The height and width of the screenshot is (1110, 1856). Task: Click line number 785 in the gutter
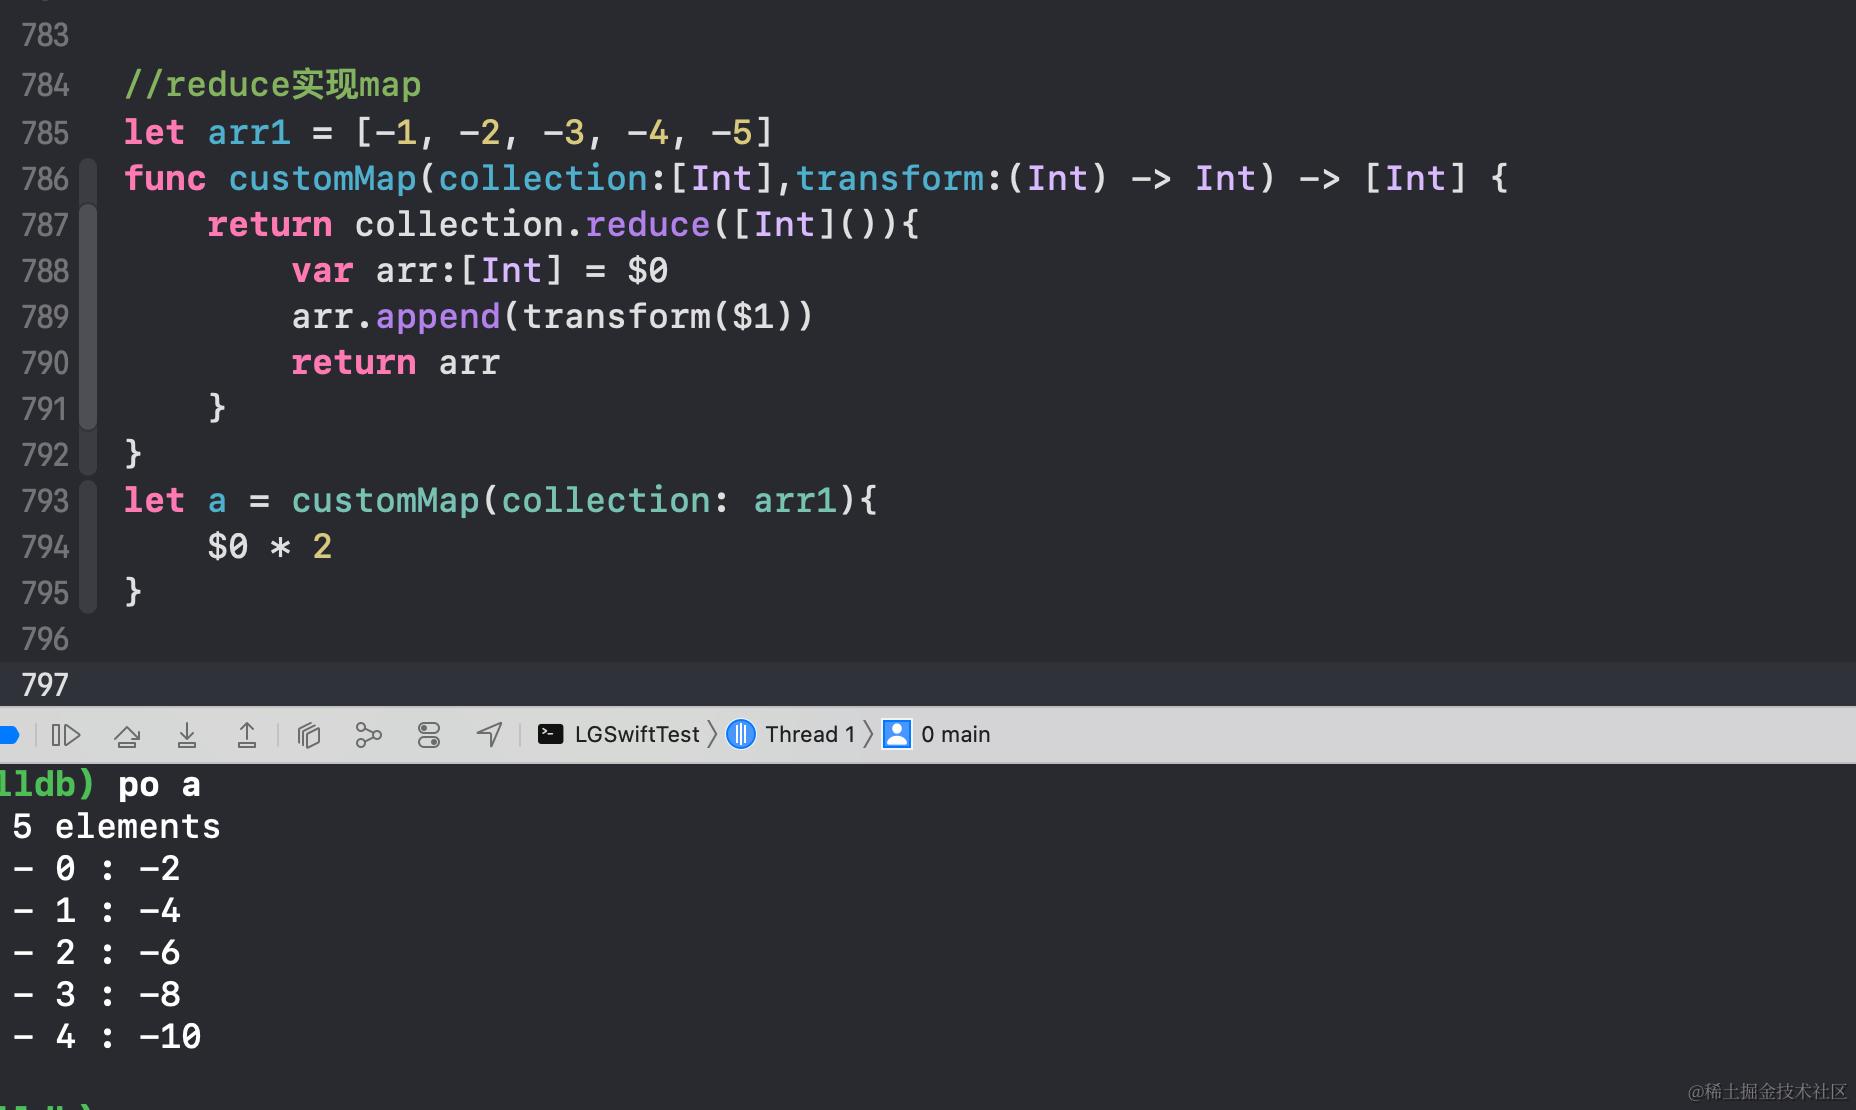tap(45, 133)
